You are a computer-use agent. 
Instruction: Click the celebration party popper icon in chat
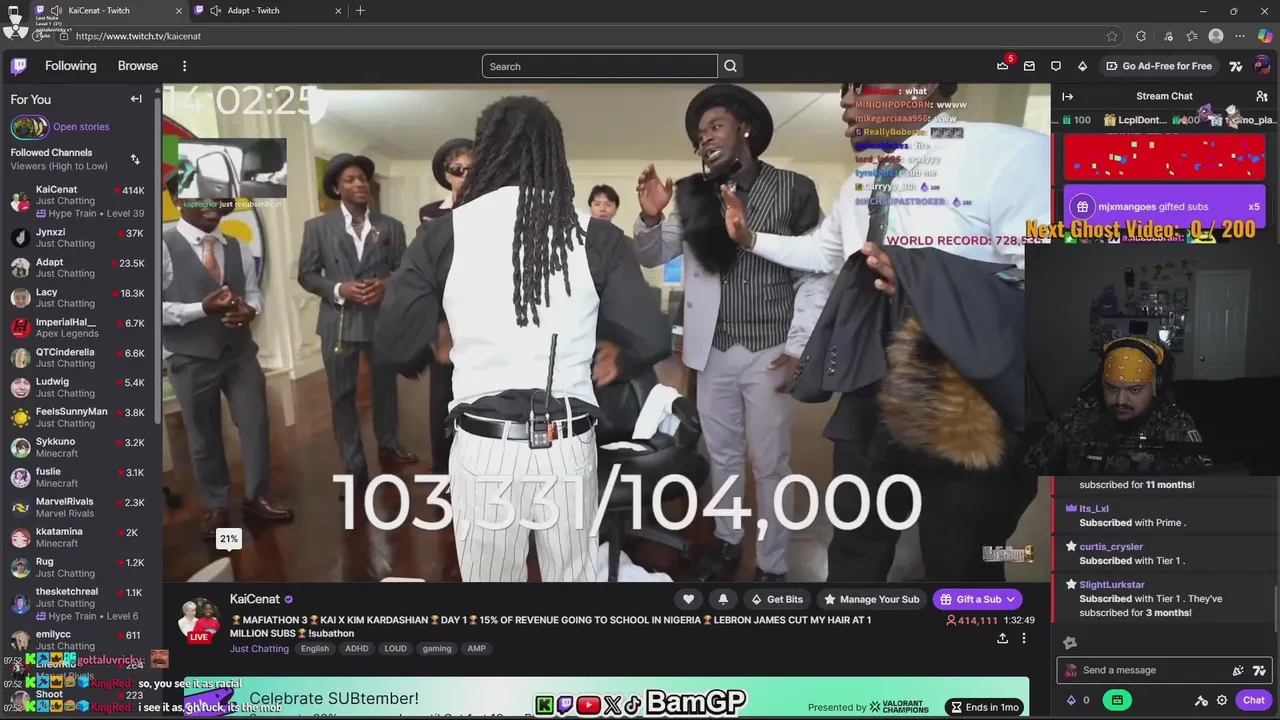click(1238, 670)
